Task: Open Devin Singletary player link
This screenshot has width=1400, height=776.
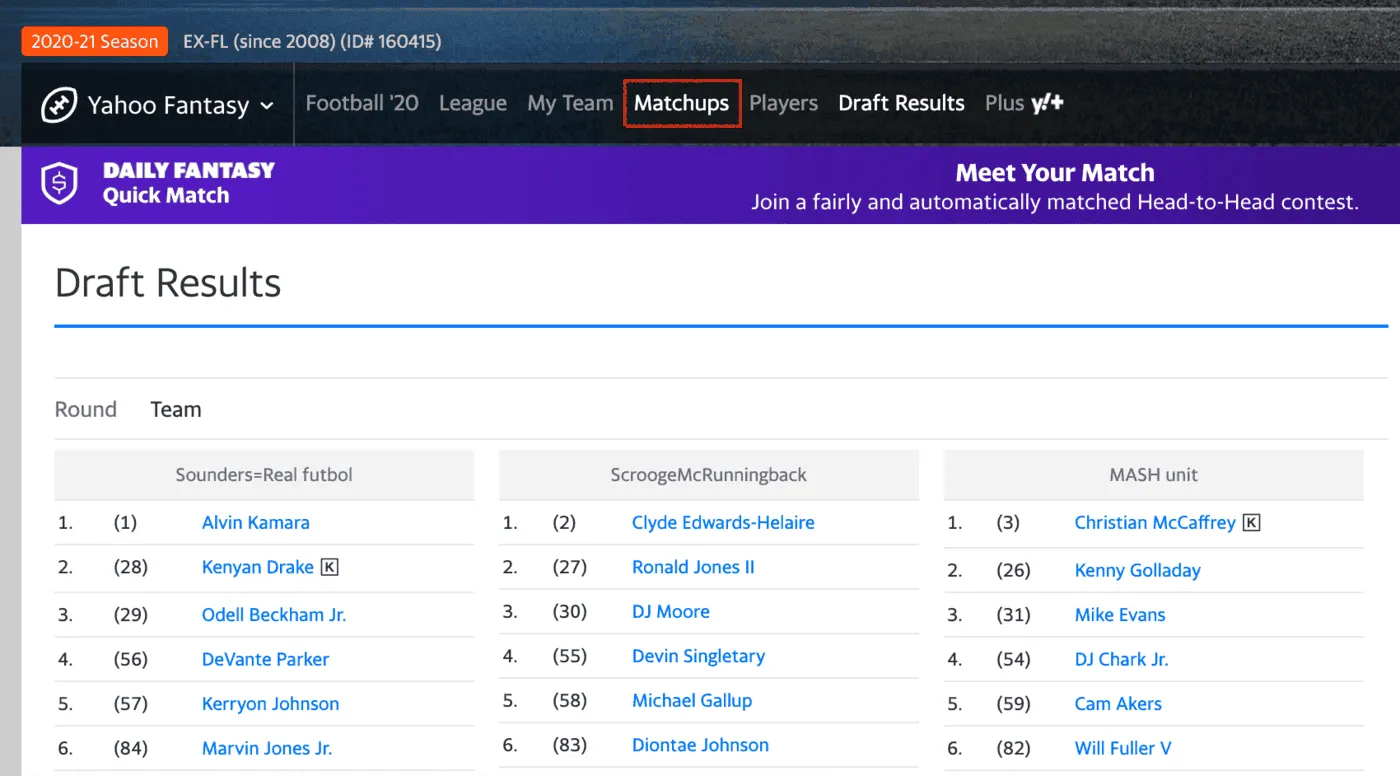Action: (x=698, y=656)
